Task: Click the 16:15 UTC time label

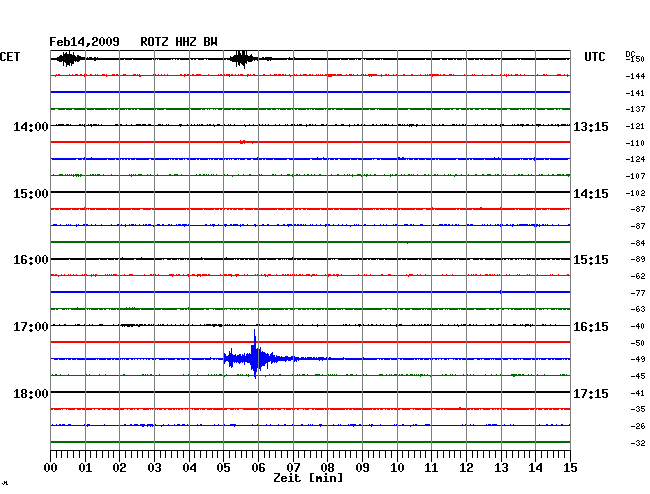Action: (x=591, y=327)
